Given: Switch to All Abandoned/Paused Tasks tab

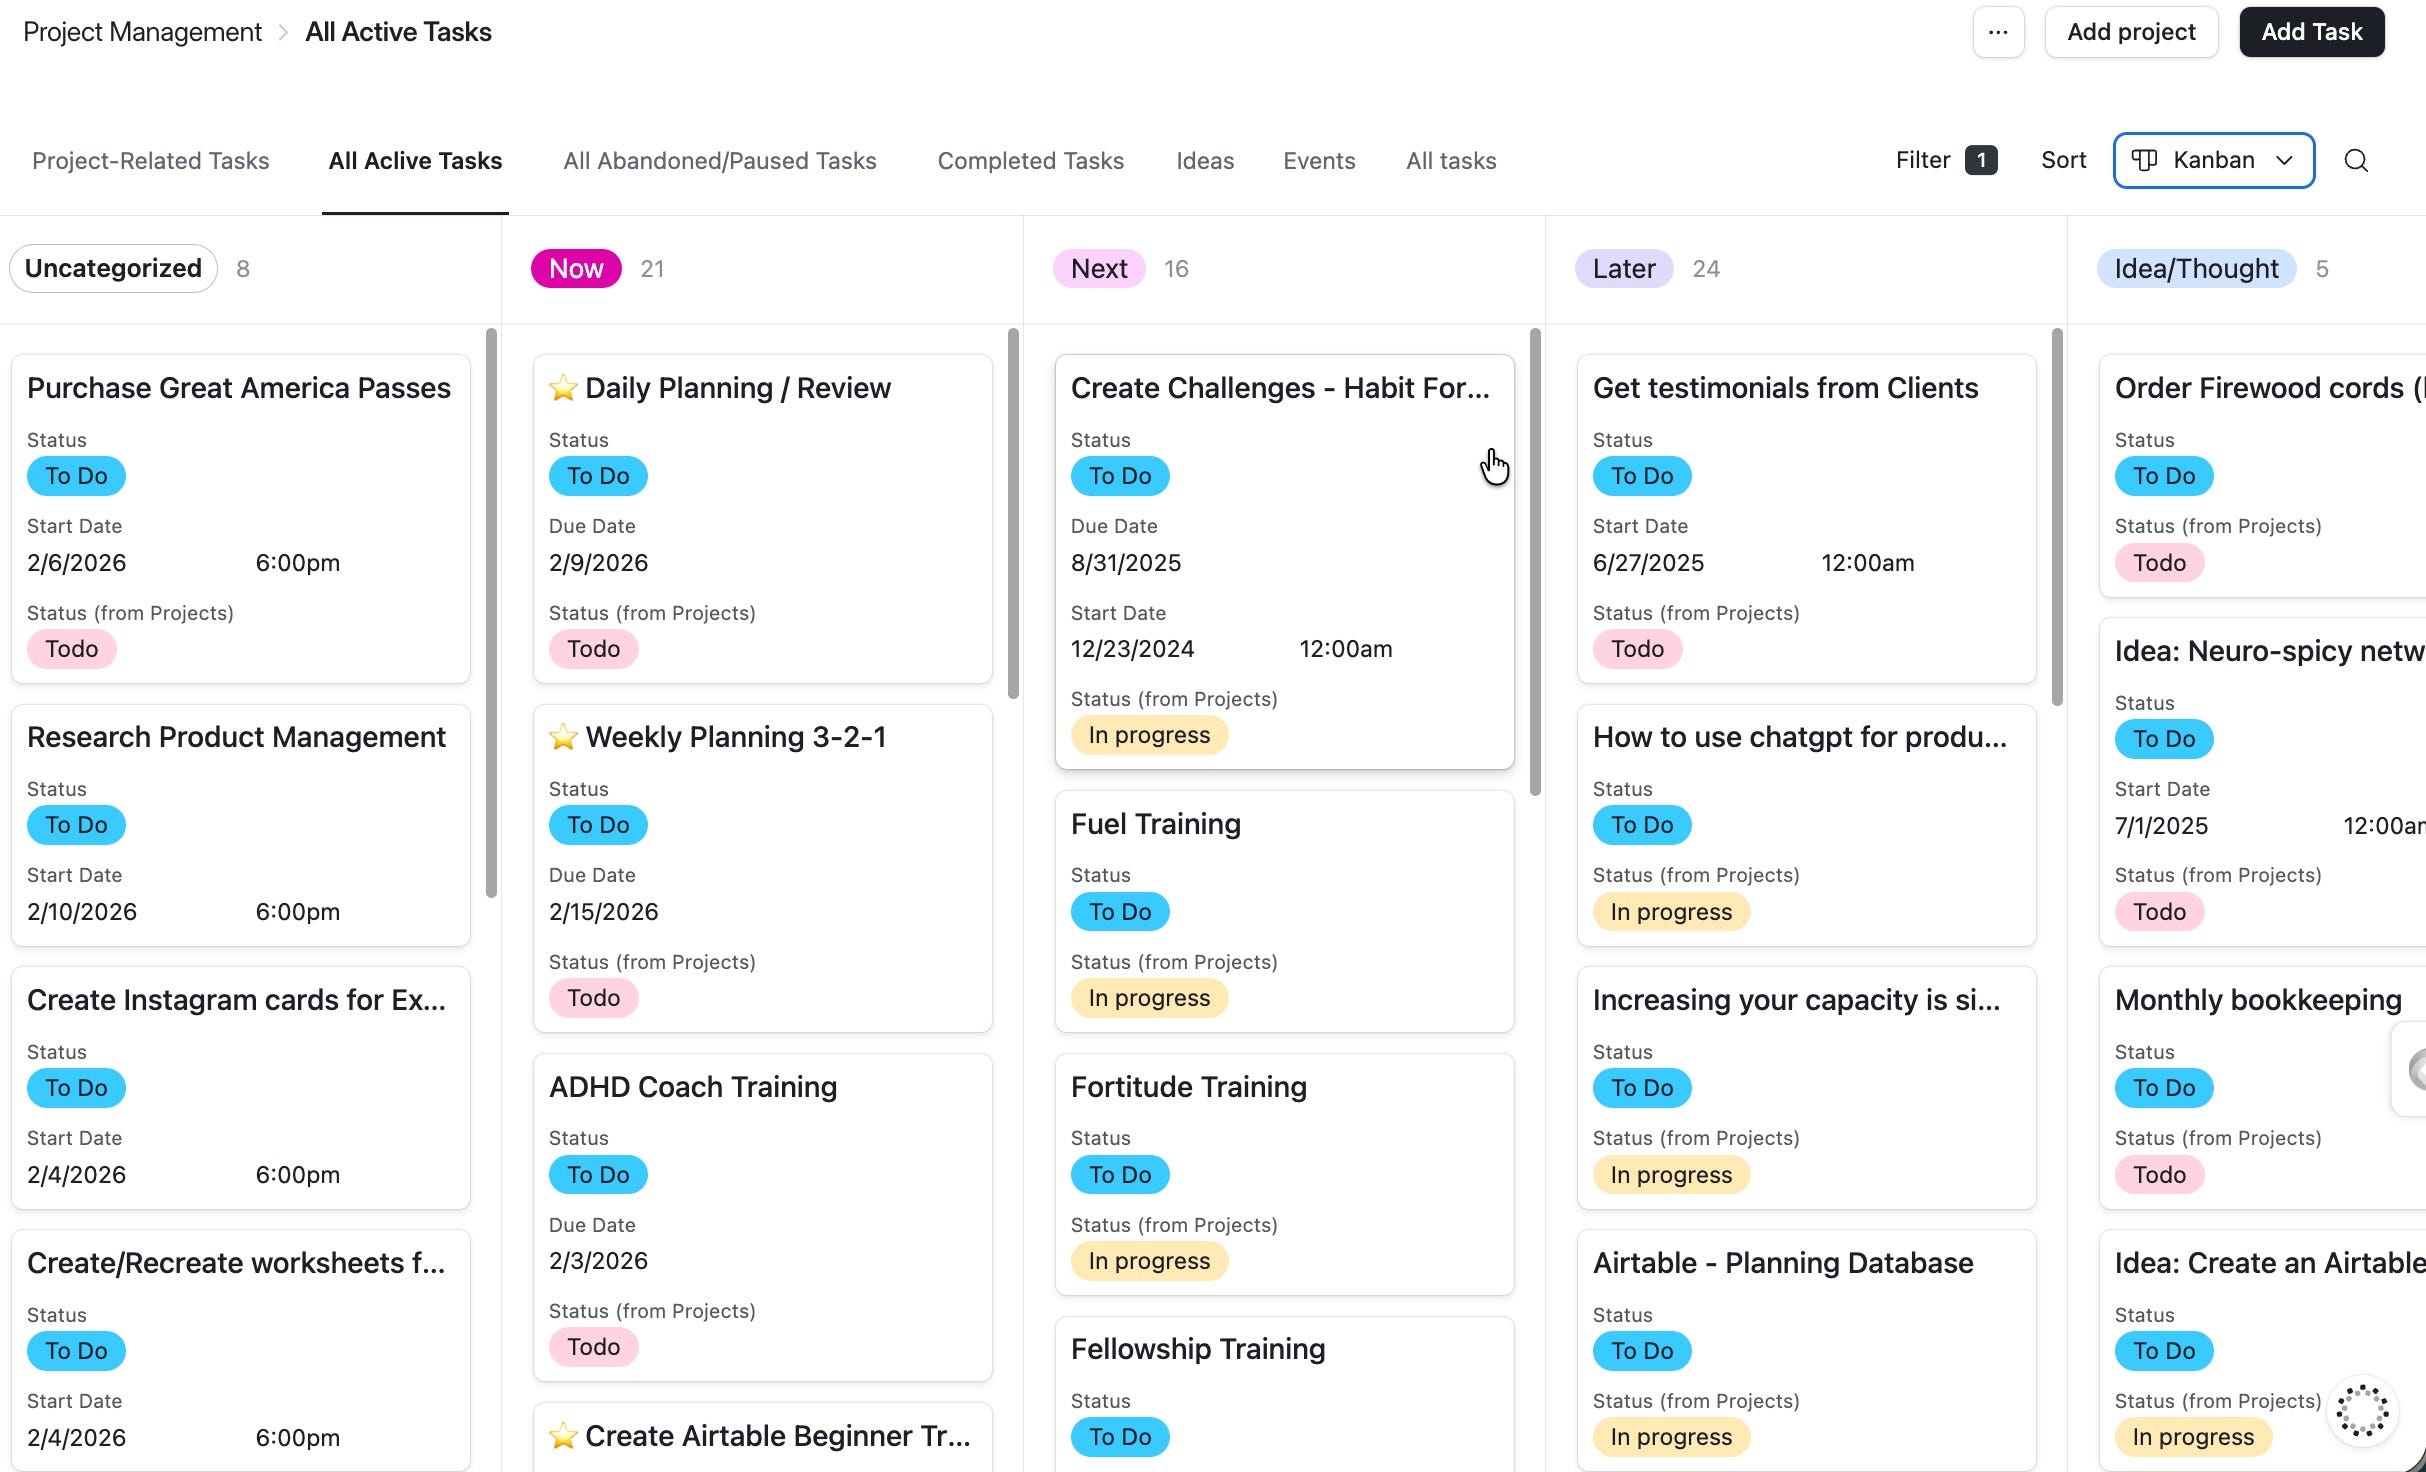Looking at the screenshot, I should click(x=719, y=161).
